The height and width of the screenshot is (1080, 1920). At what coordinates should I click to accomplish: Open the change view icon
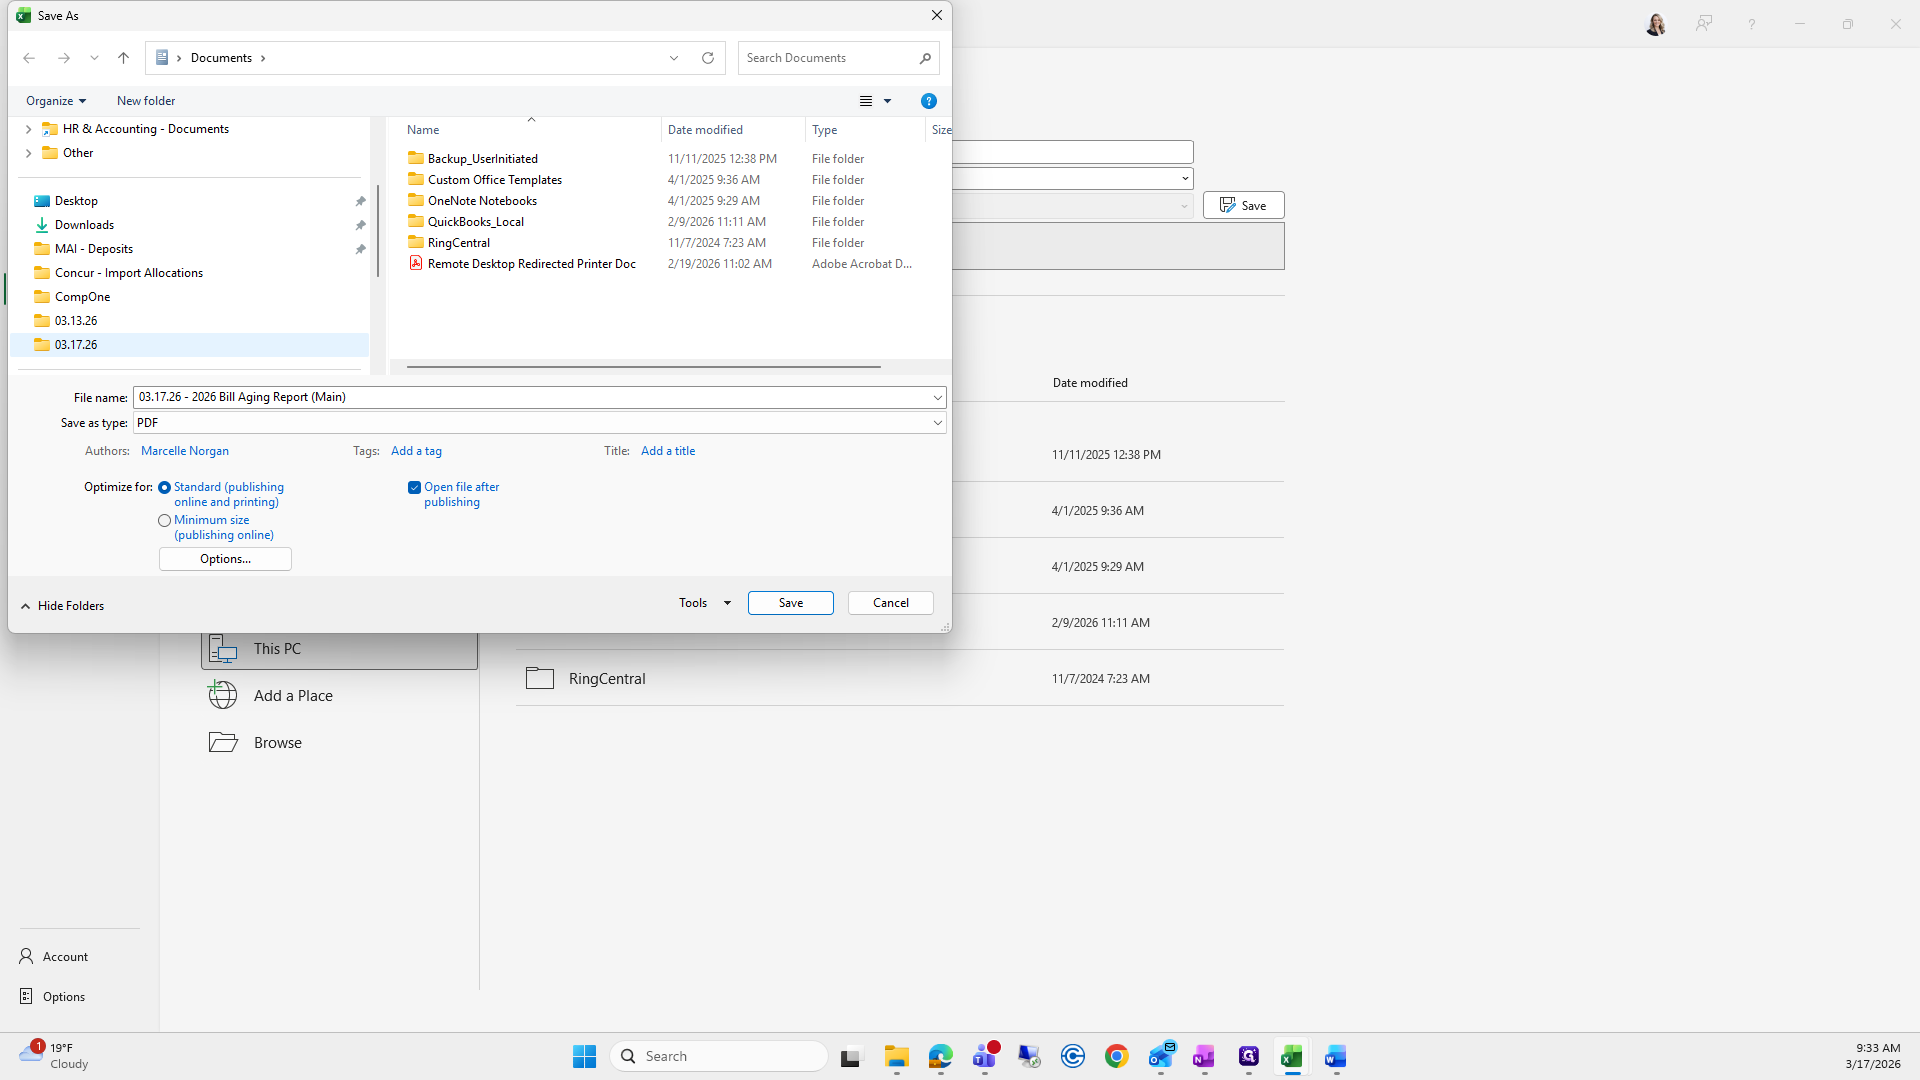(866, 101)
